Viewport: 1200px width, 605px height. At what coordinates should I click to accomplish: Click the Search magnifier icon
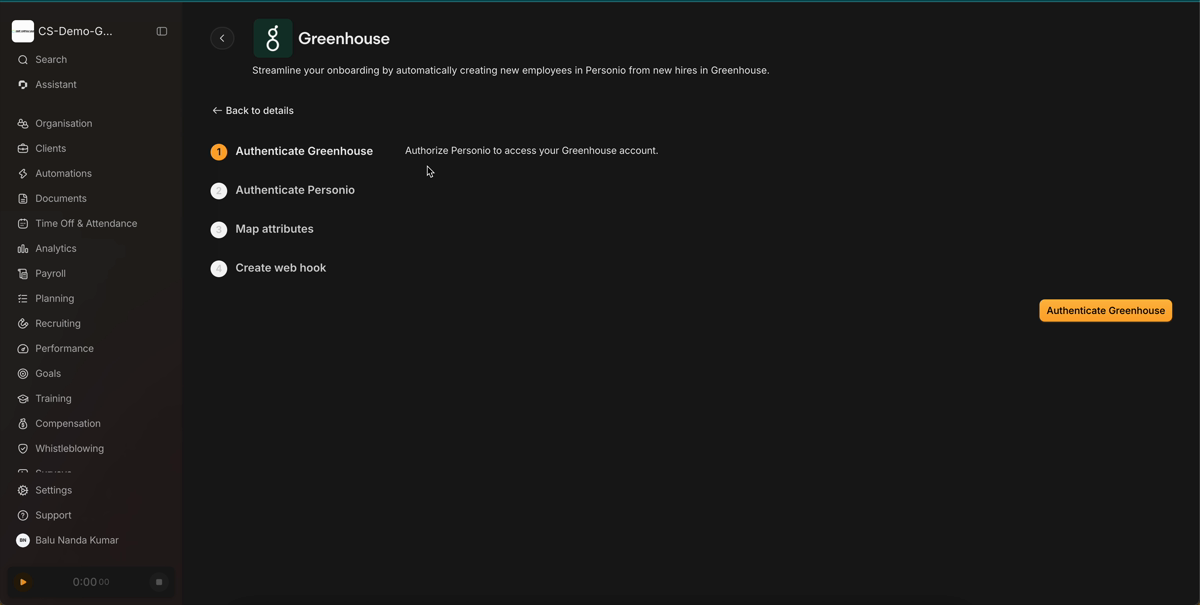(x=23, y=60)
